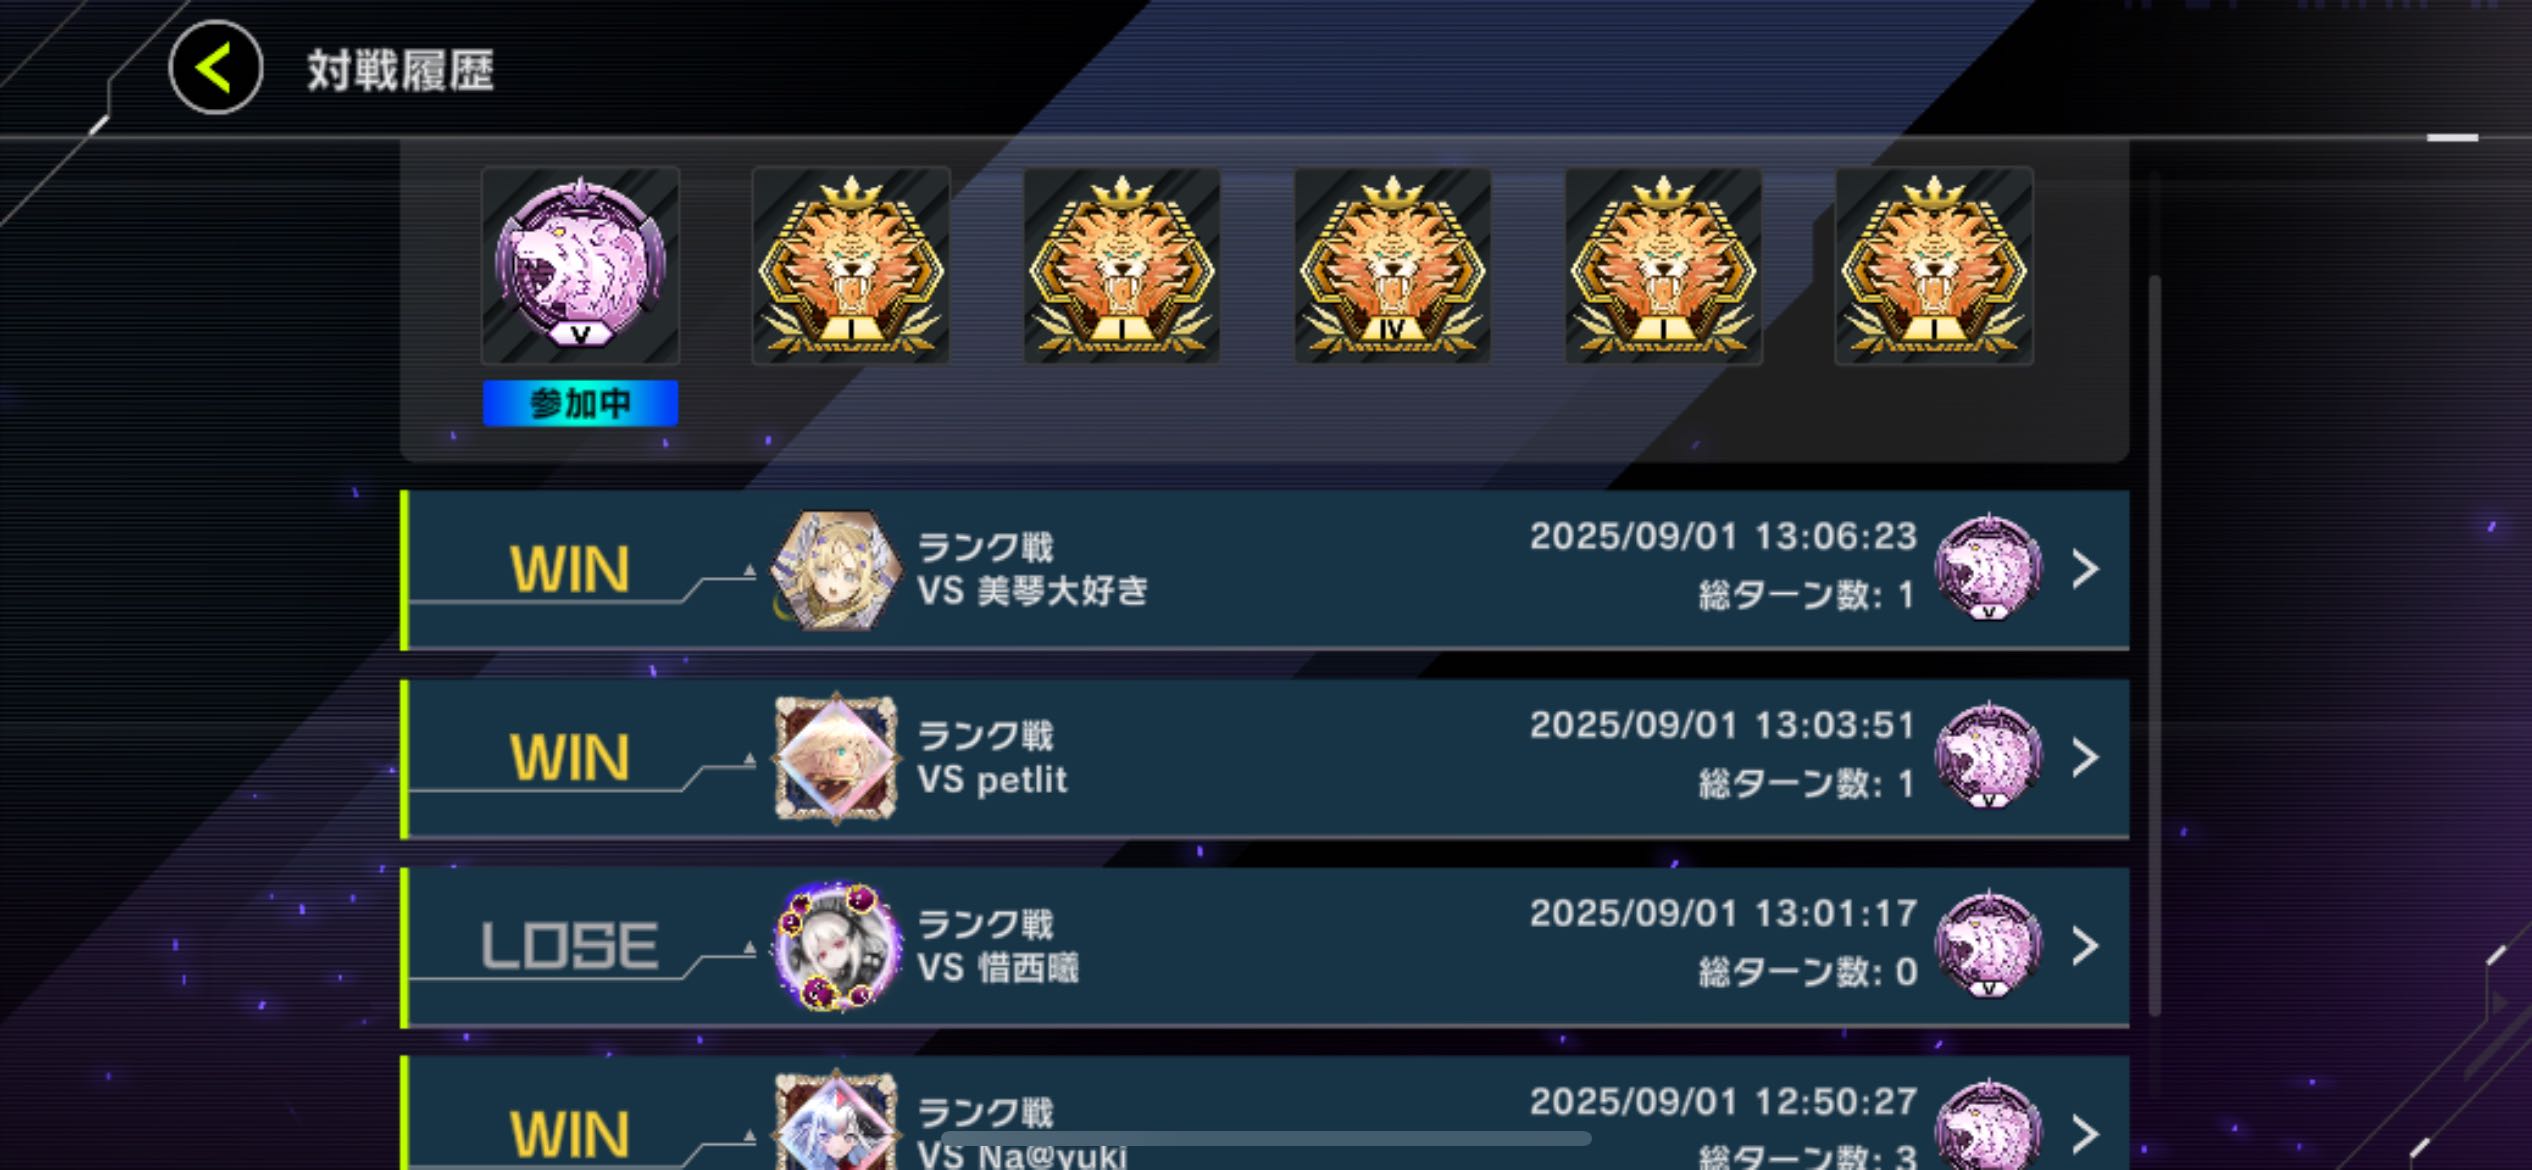Click the 対戦履歴 page title
2532x1170 pixels.
tap(400, 70)
